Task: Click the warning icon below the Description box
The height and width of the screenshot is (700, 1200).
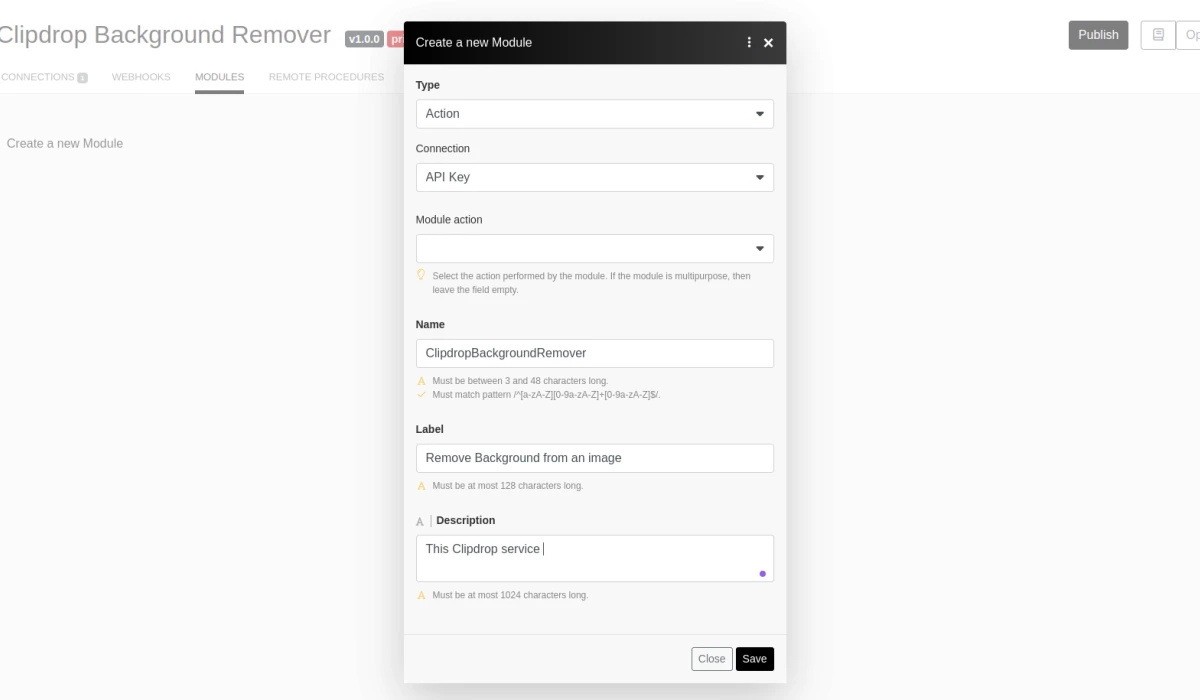Action: pos(421,595)
